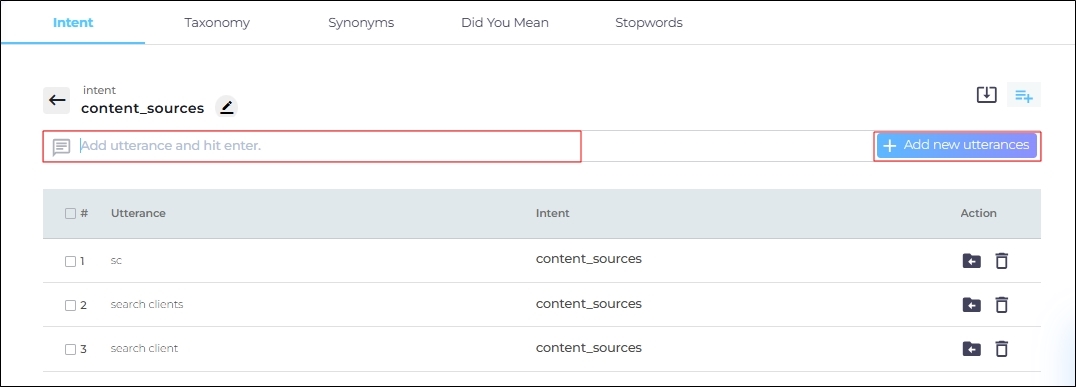Delete the 'sc' utterance

tap(1002, 261)
